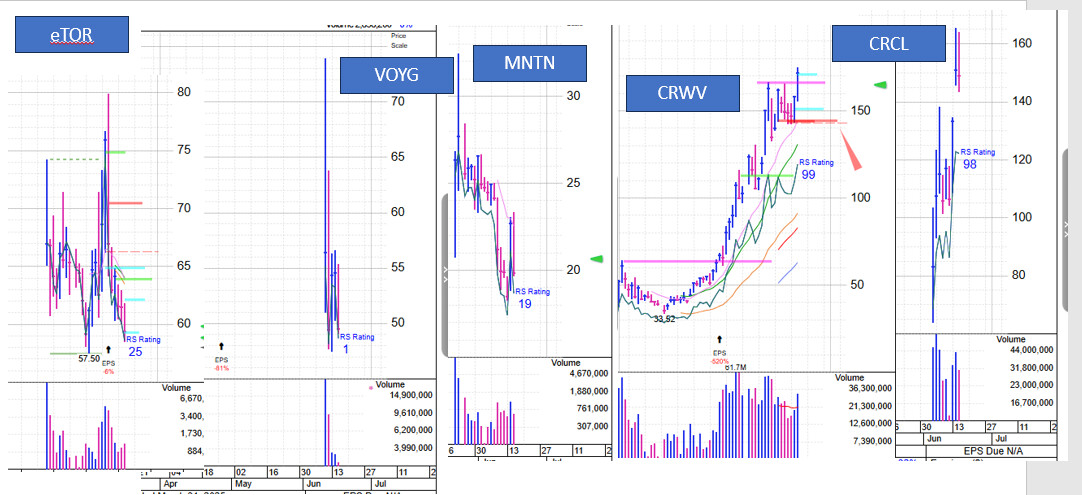Click the EPS up-arrow marker on VOYG chart
Viewport: 1082px width, 495px height.
(x=222, y=347)
